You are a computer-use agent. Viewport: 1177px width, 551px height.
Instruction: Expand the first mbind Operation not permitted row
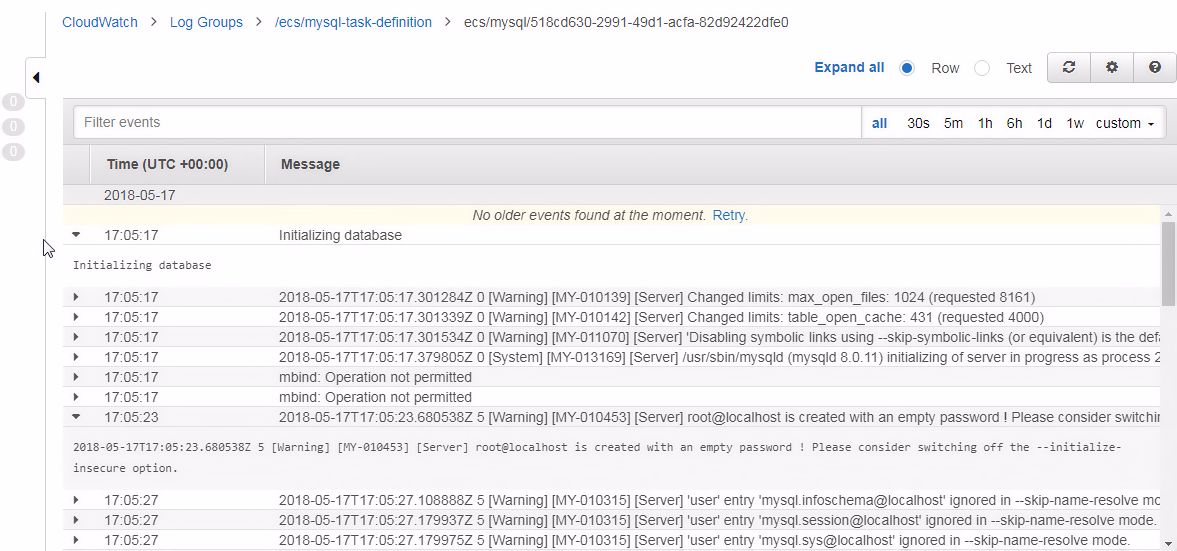[x=76, y=377]
